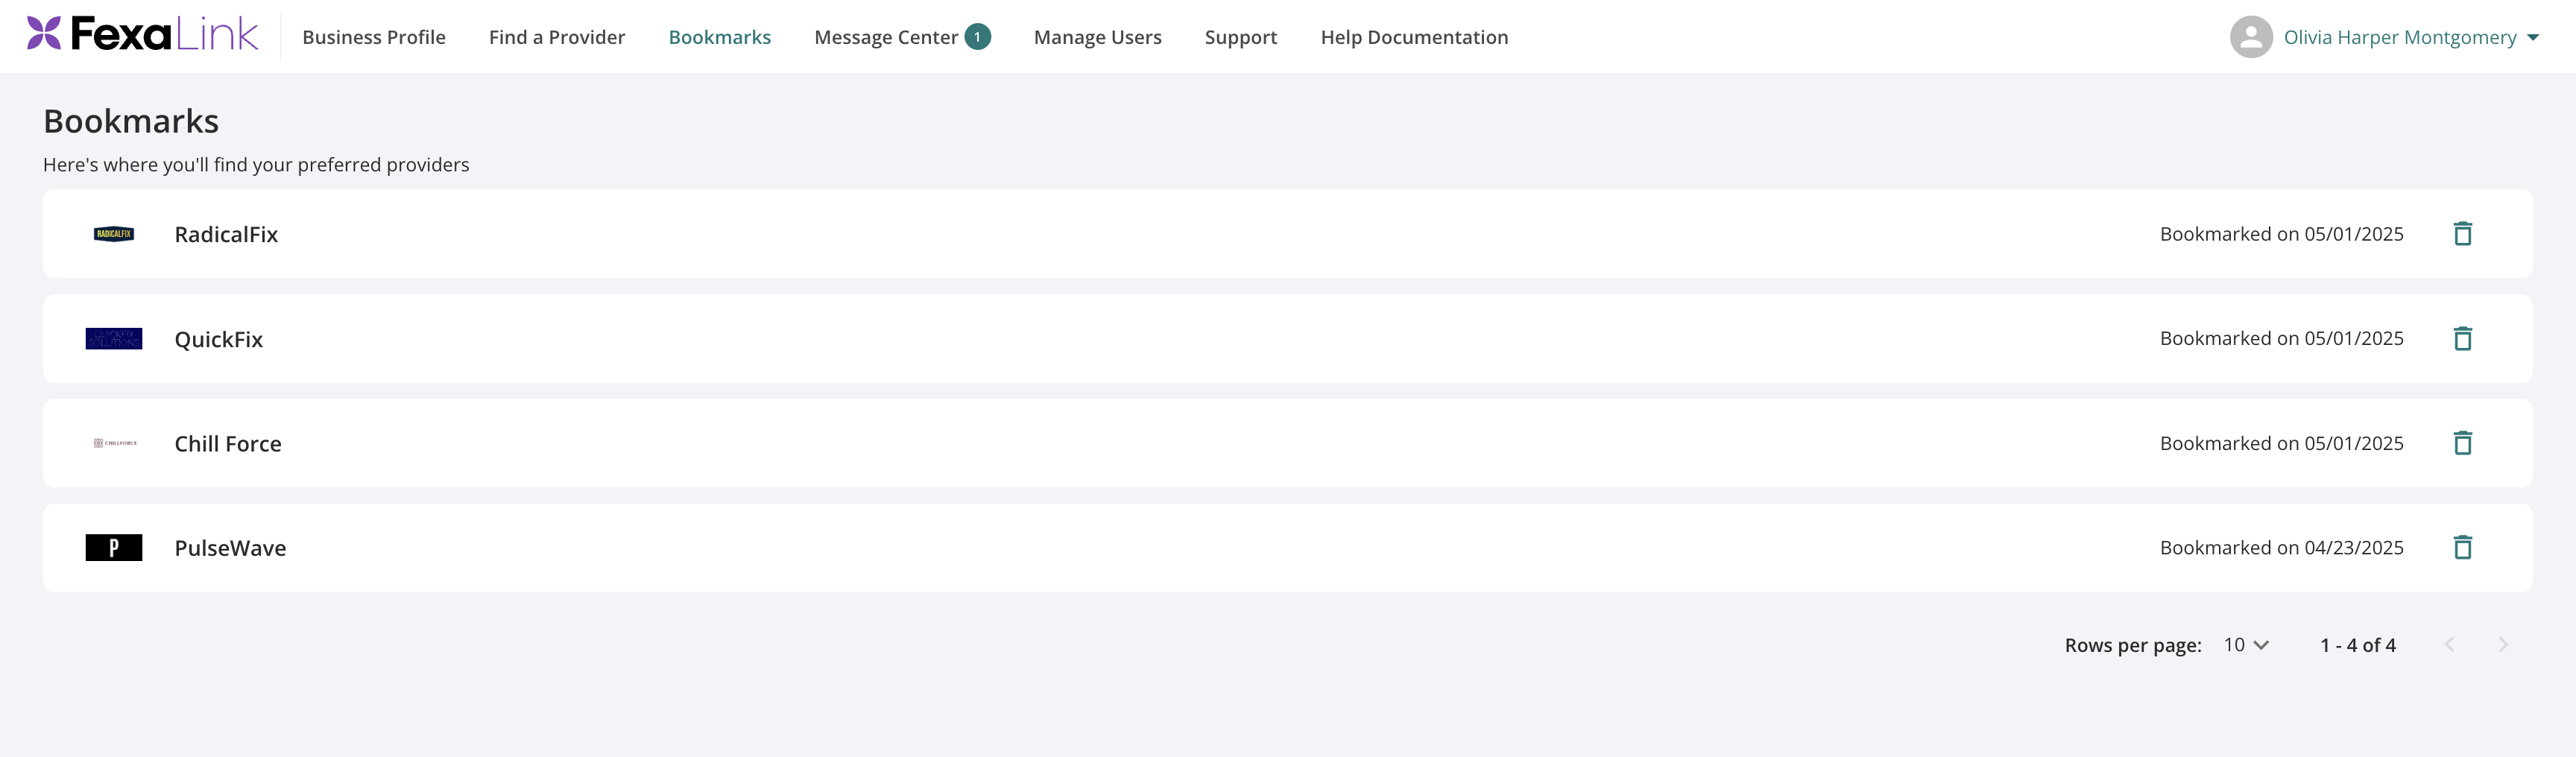Screen dimensions: 2576x757
Task: Open the PulseWave logo thumbnail
Action: click(114, 548)
